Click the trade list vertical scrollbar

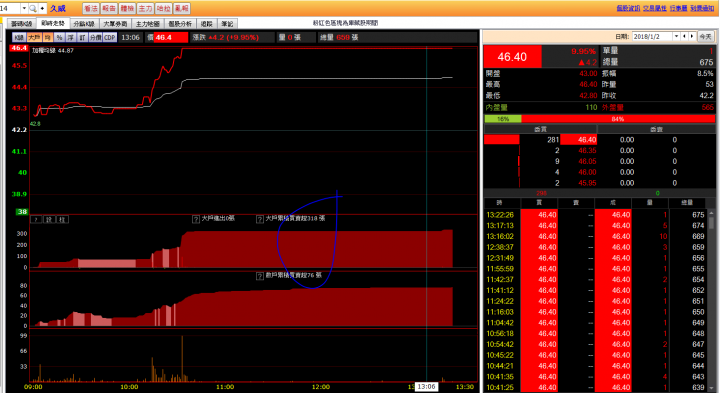point(711,301)
